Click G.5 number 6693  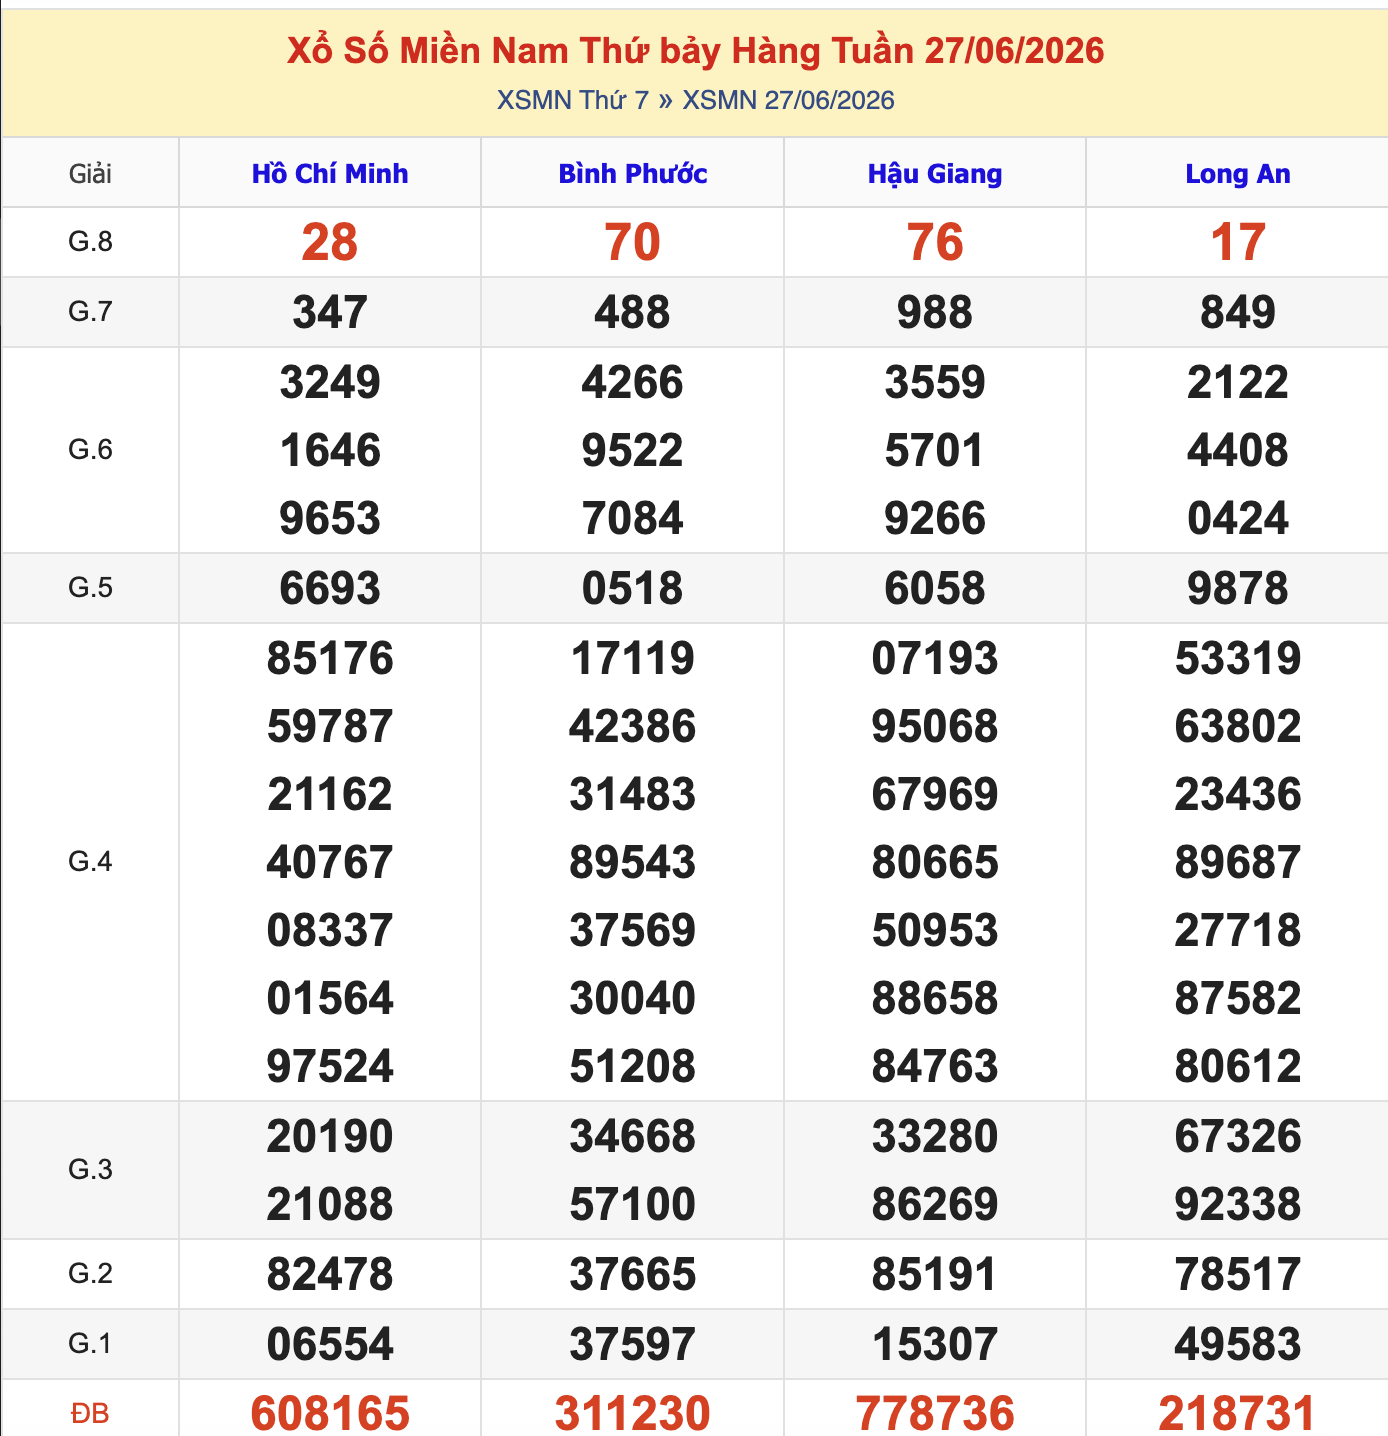[x=330, y=588]
